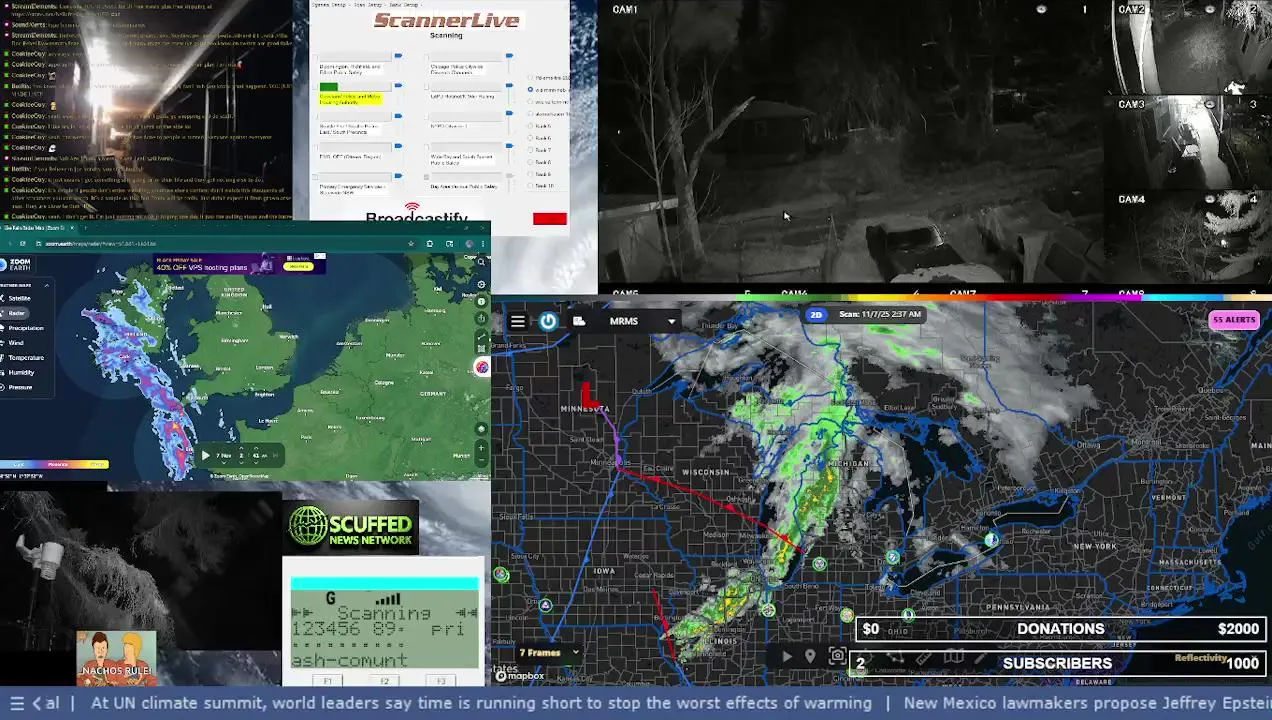Open the browser three-dot menu
This screenshot has height=720, width=1272.
click(483, 244)
